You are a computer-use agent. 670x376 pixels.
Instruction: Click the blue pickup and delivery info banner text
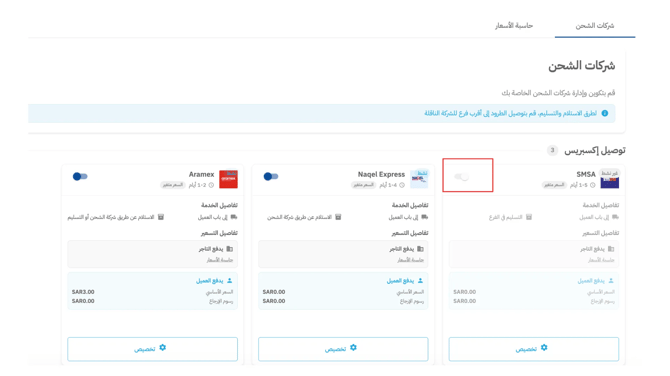click(x=510, y=113)
